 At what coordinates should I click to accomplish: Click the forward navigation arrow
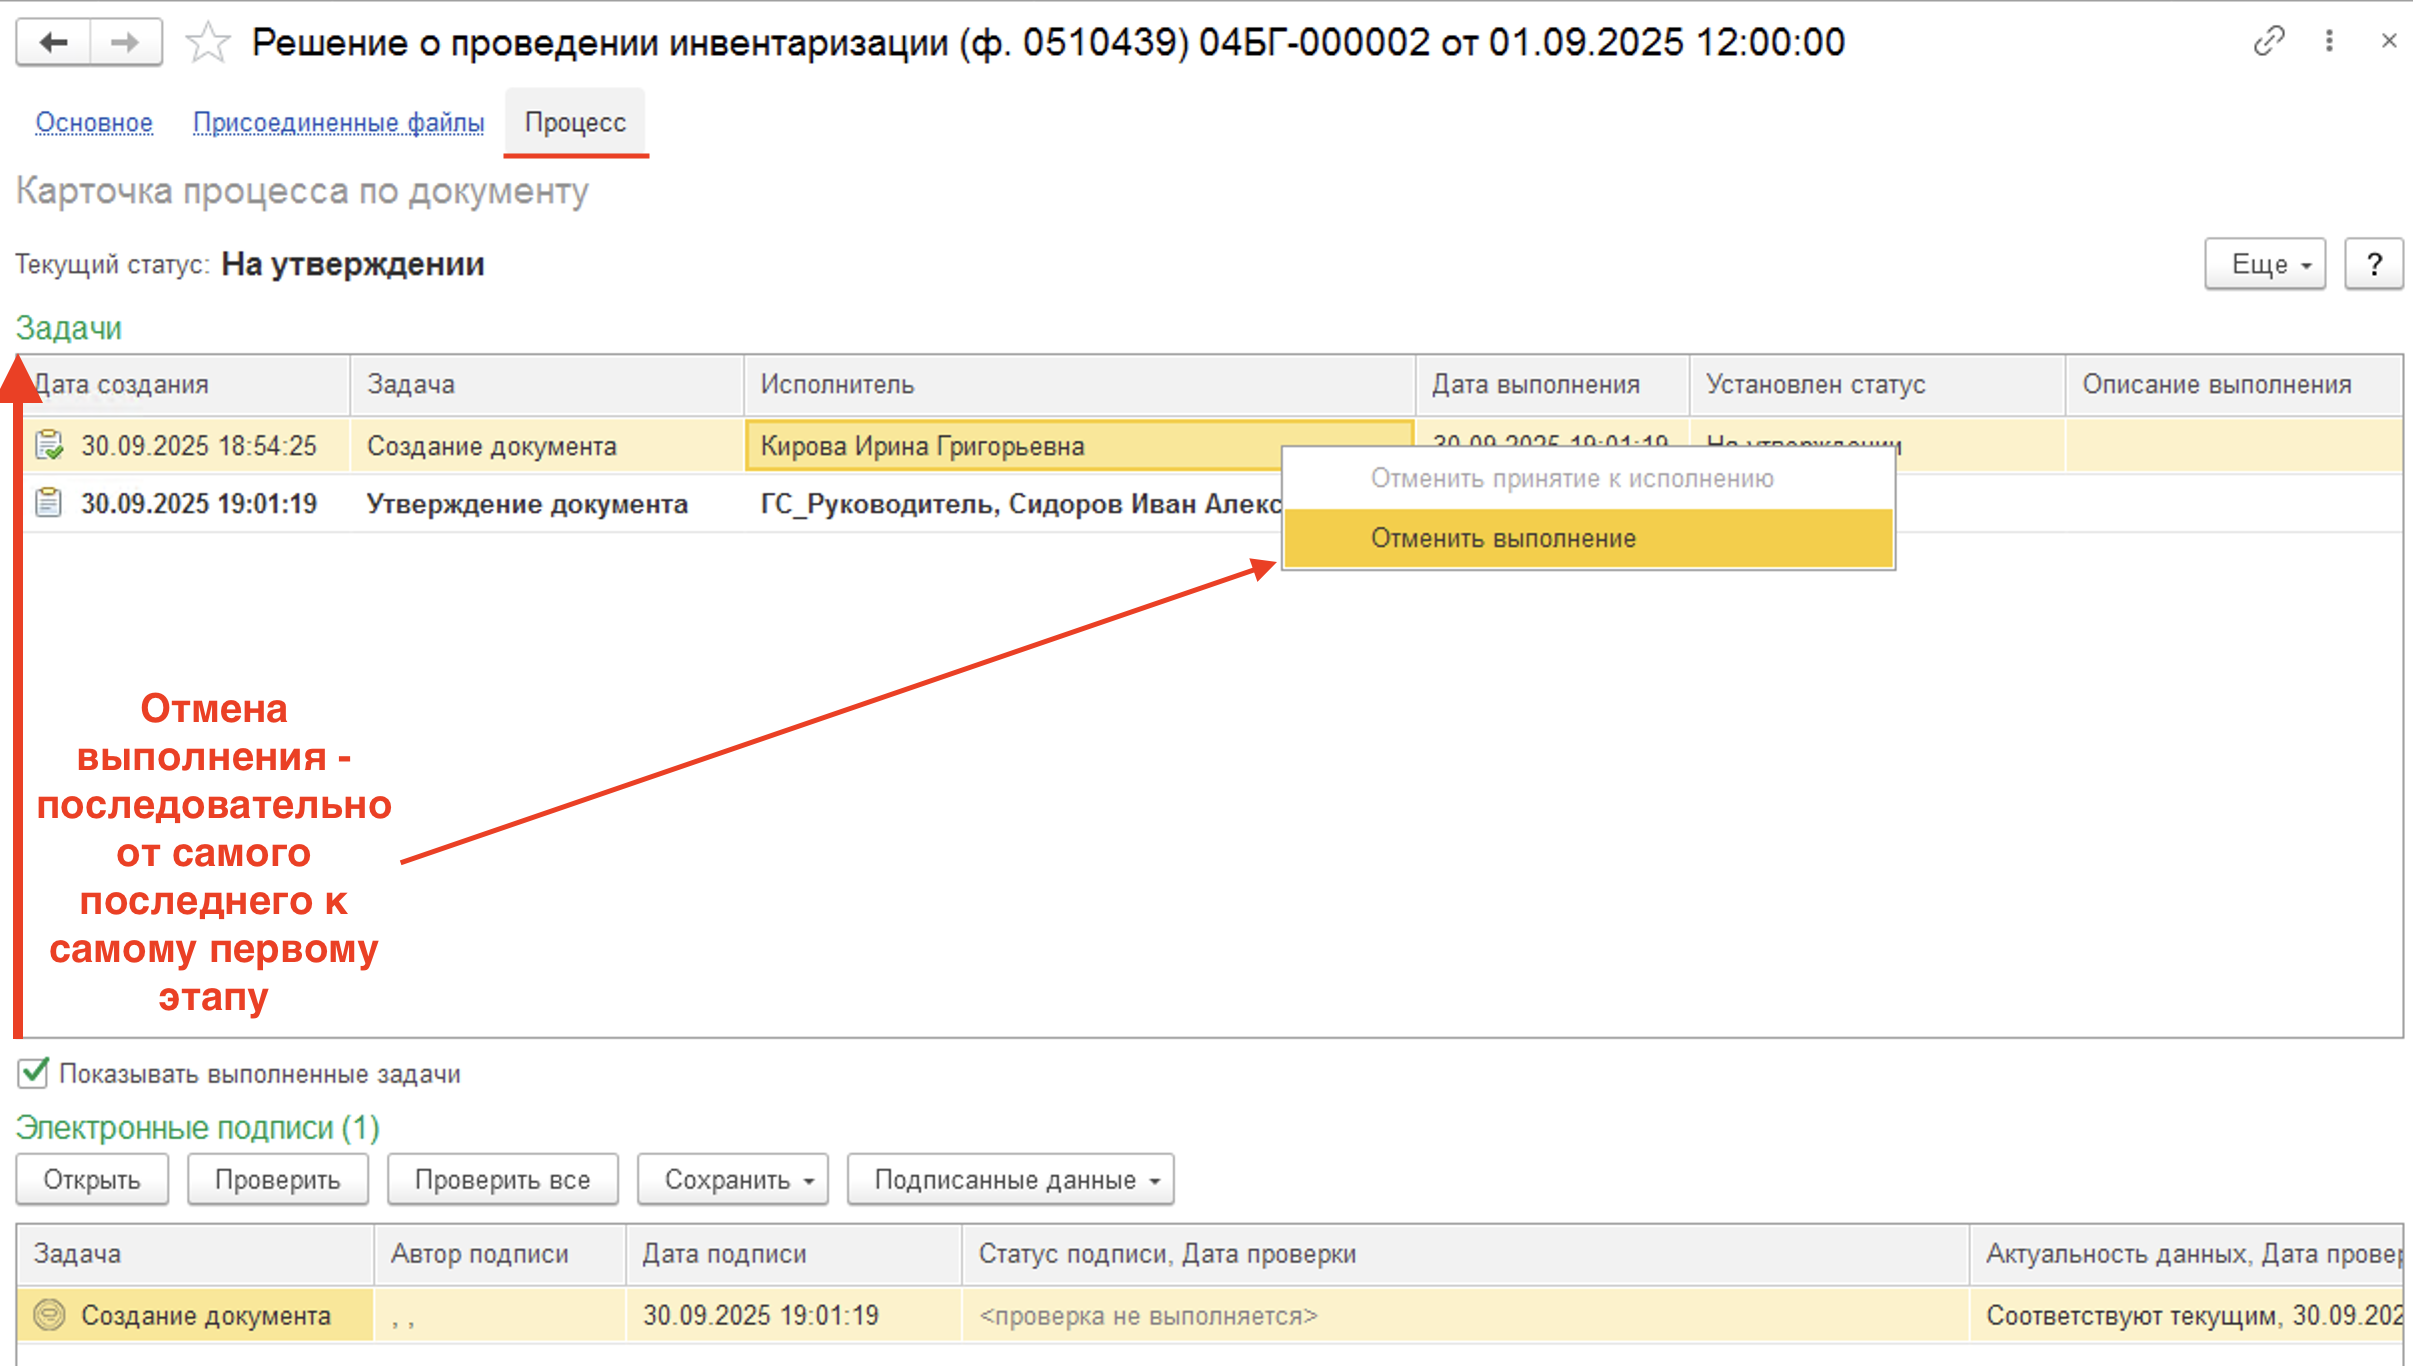(x=125, y=42)
